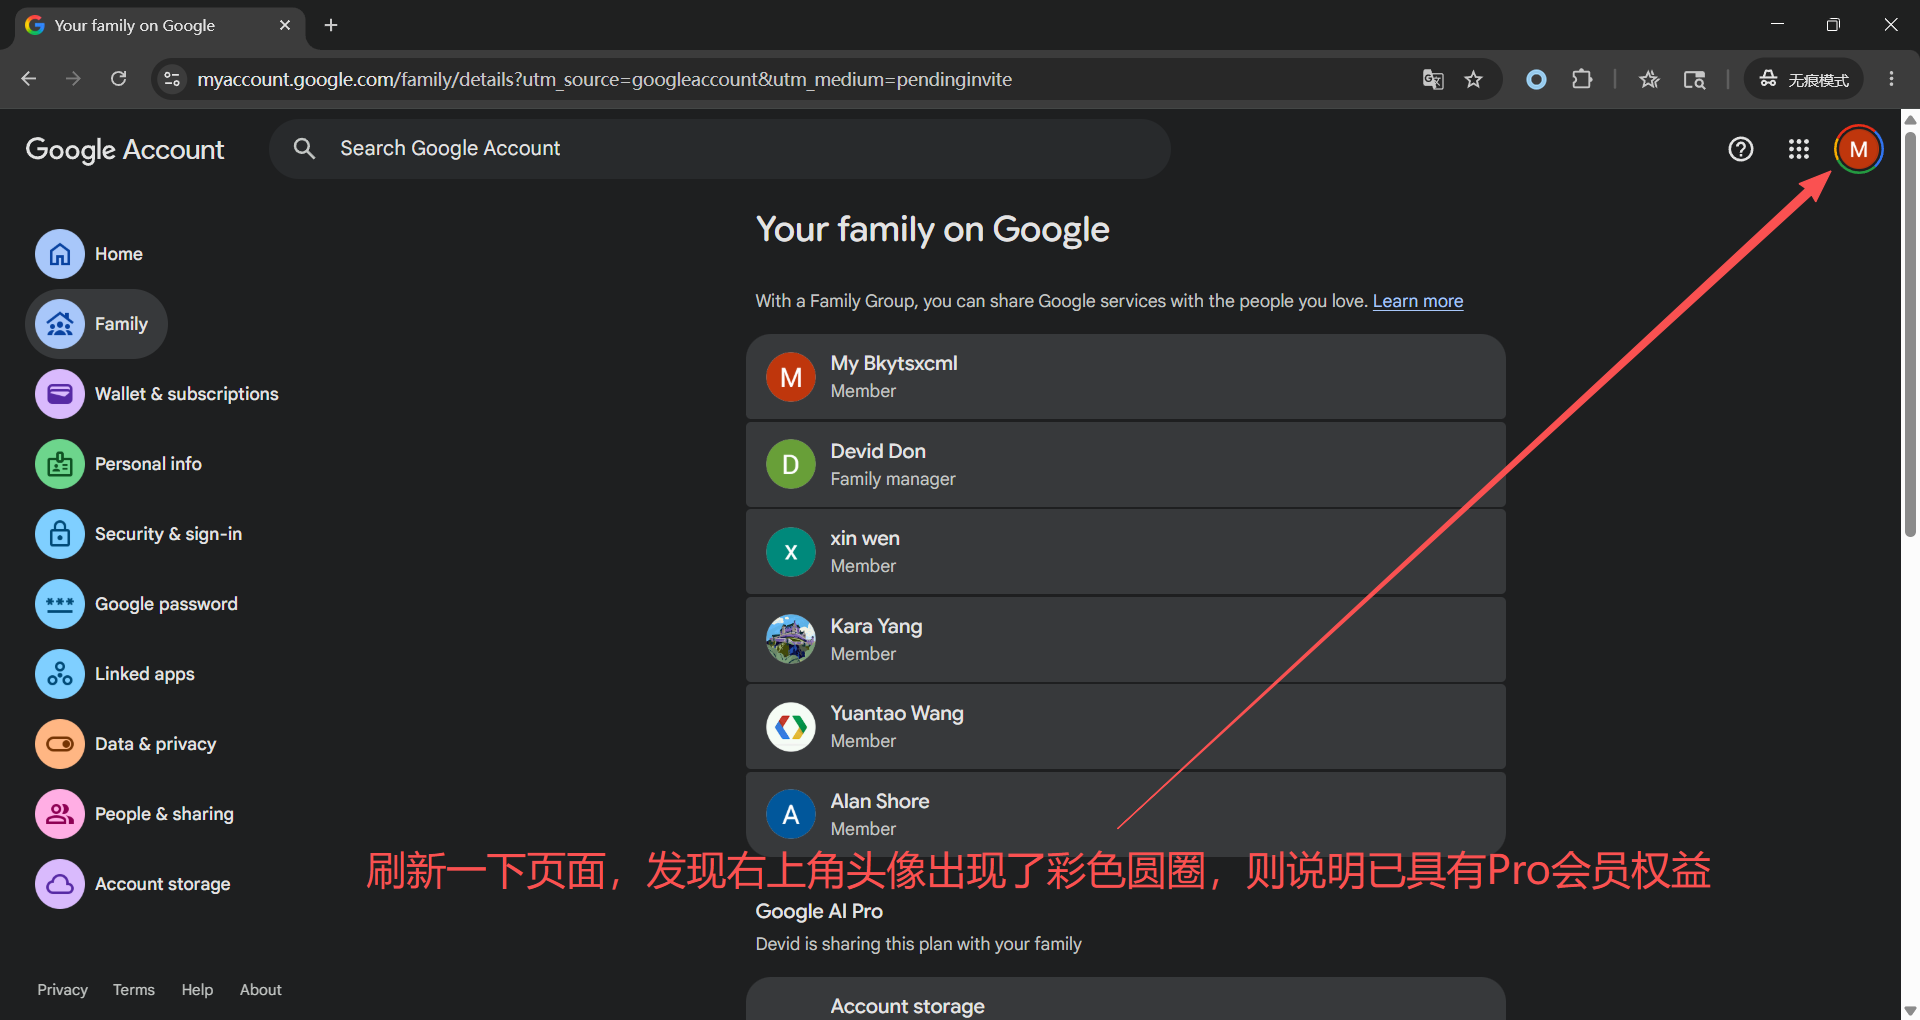Click the search magnifier icon
The width and height of the screenshot is (1920, 1020).
click(304, 149)
